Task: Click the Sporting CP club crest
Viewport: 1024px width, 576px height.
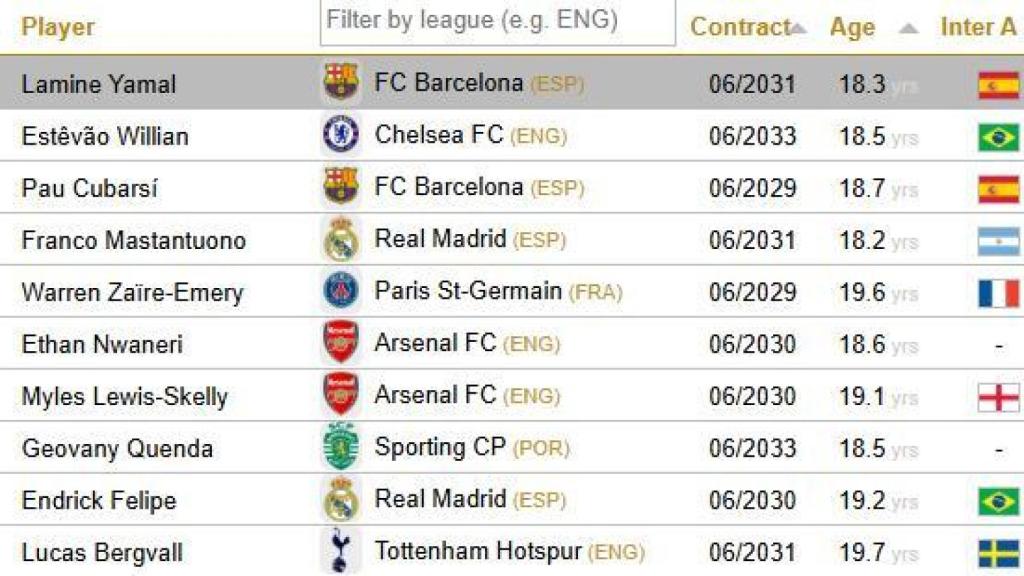Action: 340,447
